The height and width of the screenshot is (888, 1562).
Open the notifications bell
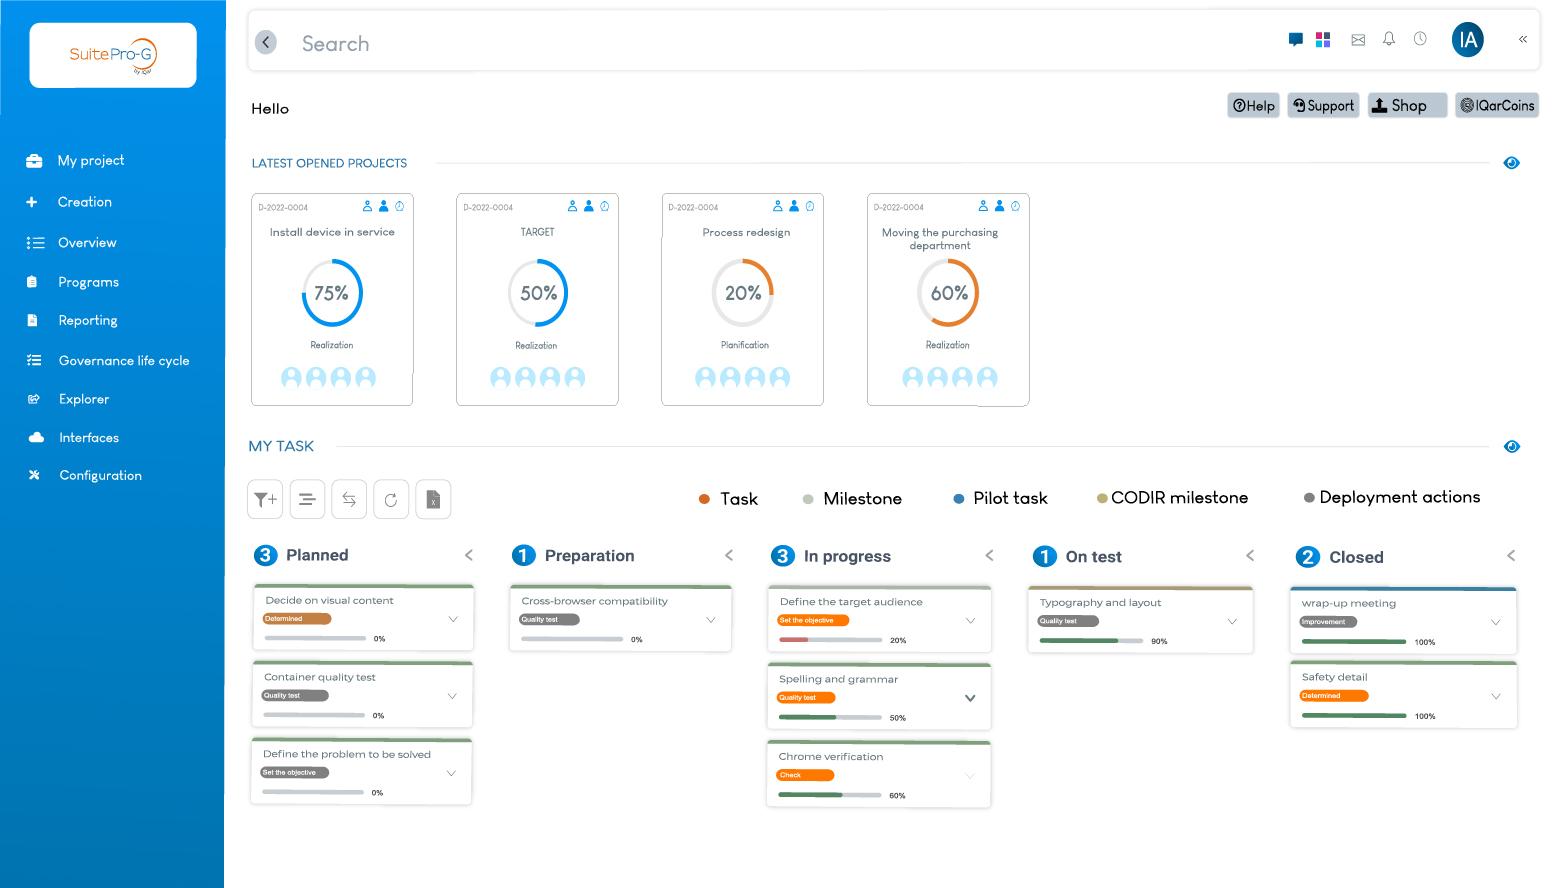coord(1389,39)
